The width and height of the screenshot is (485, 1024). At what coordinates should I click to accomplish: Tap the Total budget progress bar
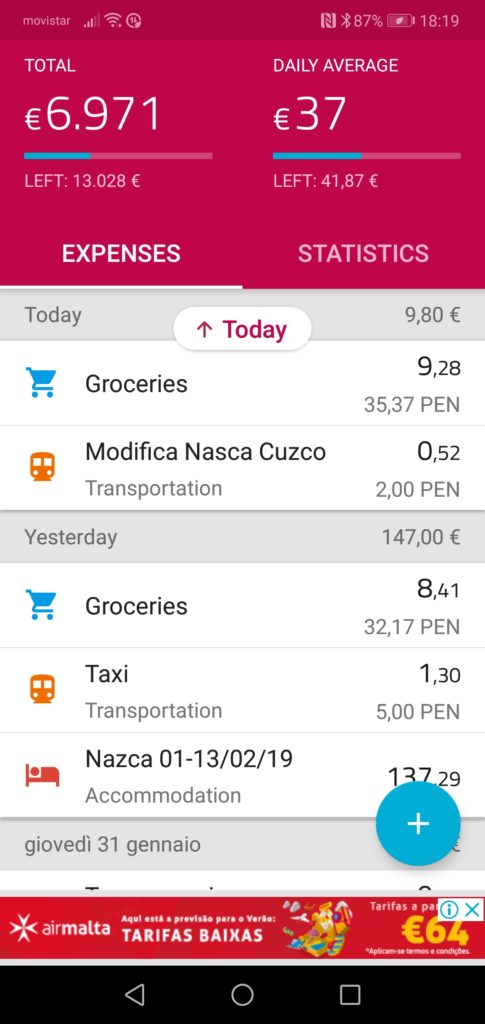click(x=118, y=156)
